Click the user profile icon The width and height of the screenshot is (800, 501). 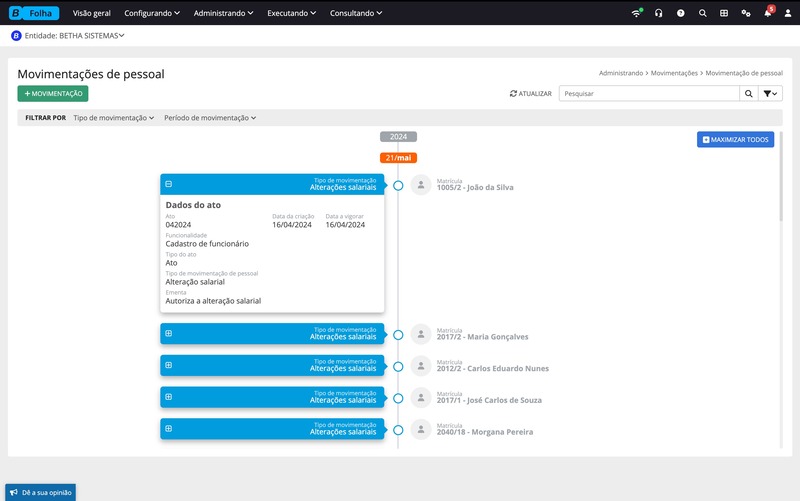(788, 13)
